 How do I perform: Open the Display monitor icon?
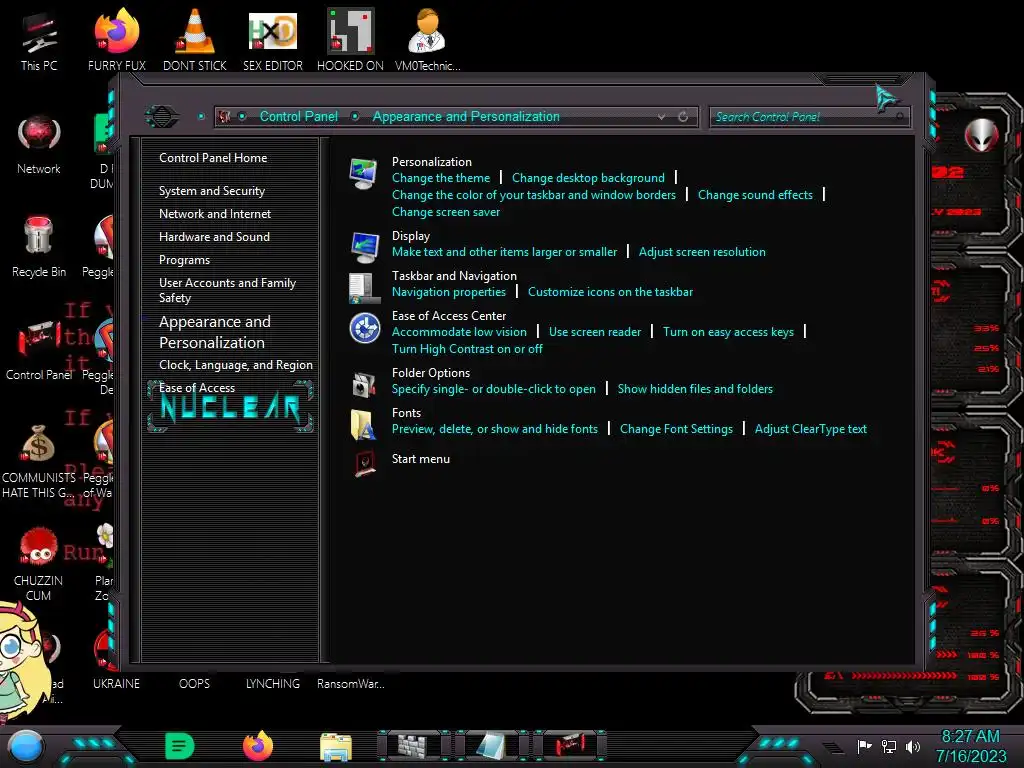[x=364, y=248]
